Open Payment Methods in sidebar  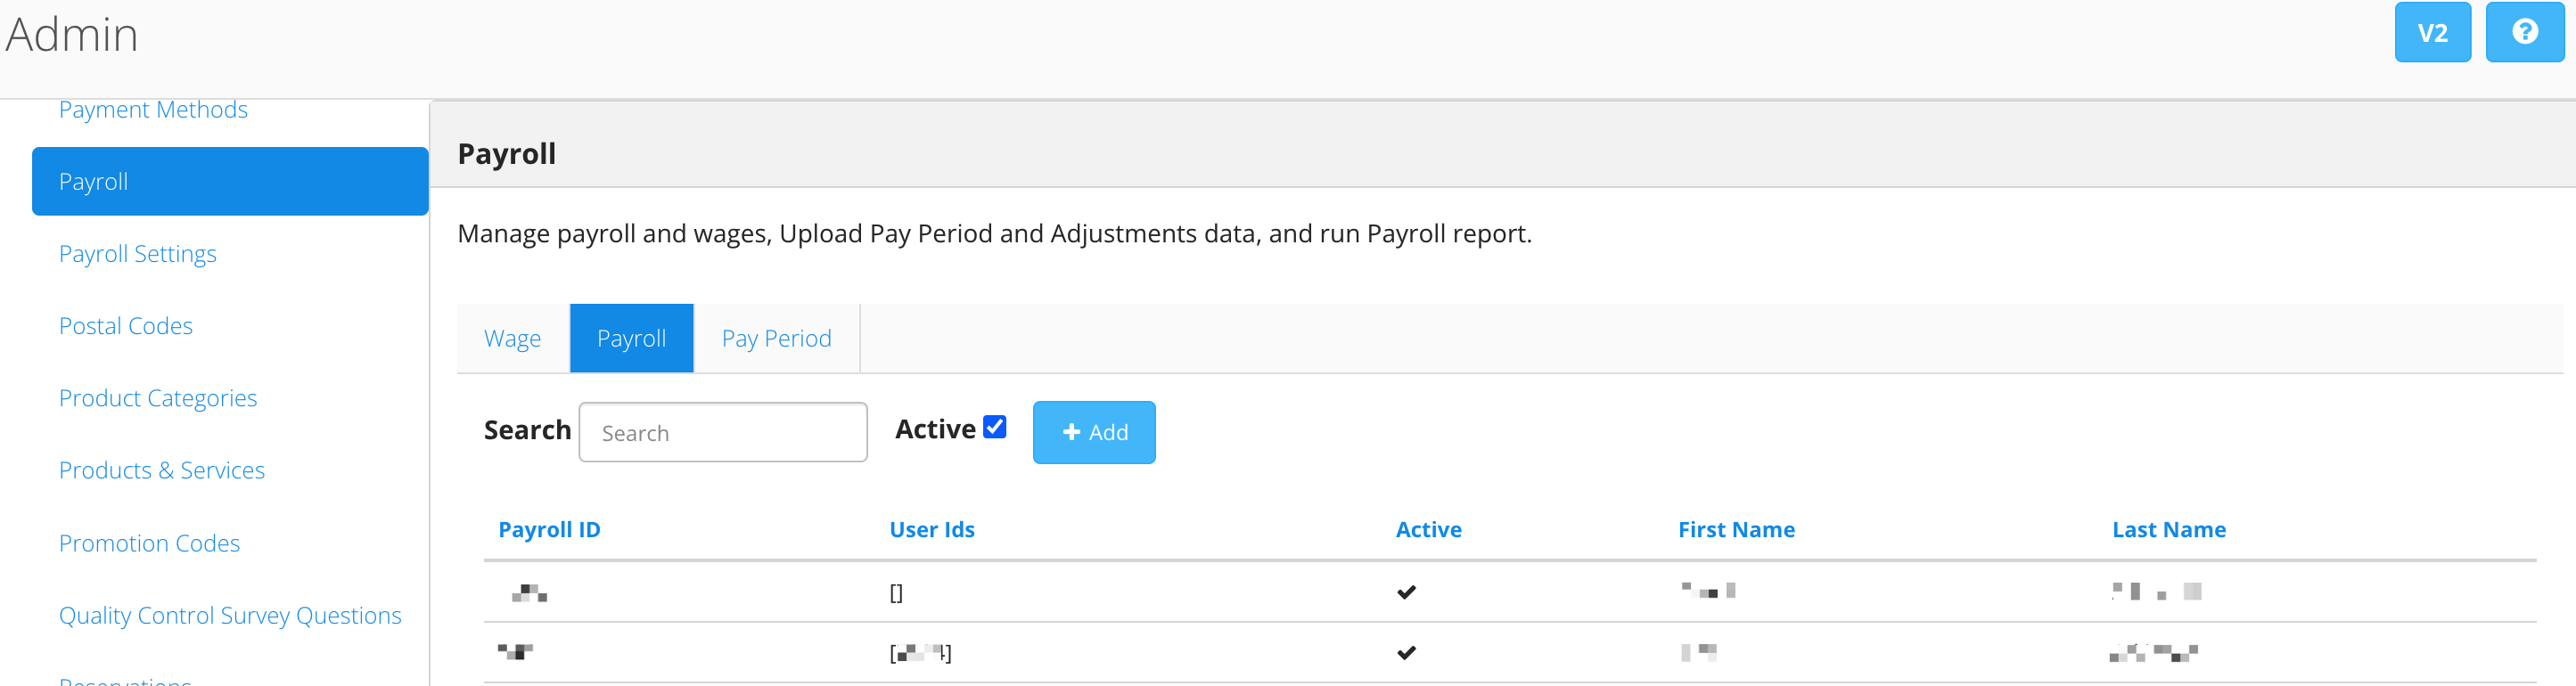153,109
